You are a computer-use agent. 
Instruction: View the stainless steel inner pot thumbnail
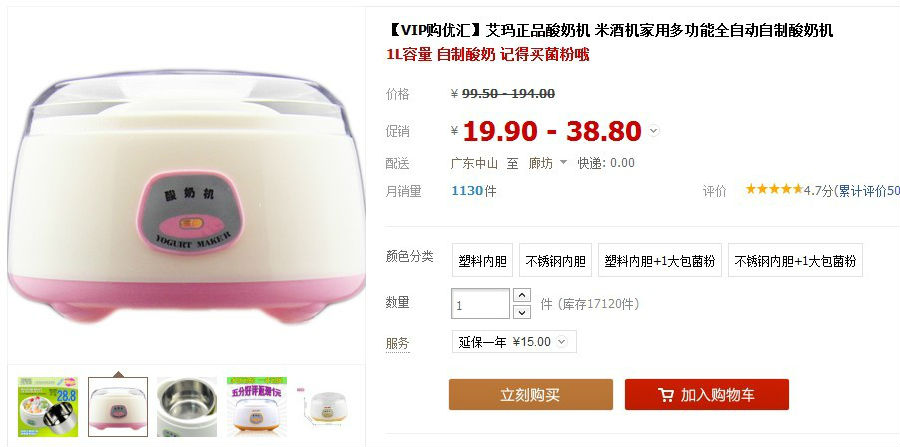(x=187, y=406)
